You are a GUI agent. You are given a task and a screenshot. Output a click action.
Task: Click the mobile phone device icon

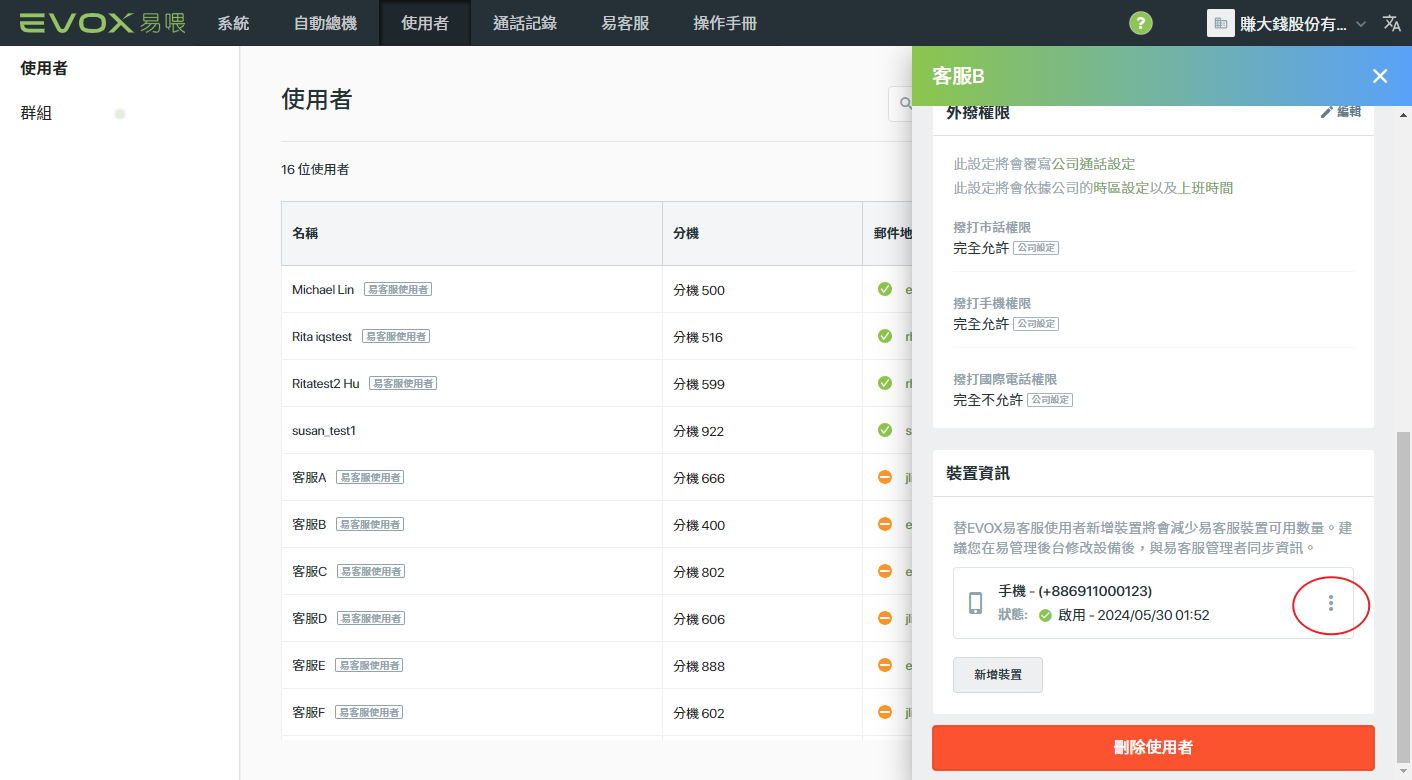point(976,603)
